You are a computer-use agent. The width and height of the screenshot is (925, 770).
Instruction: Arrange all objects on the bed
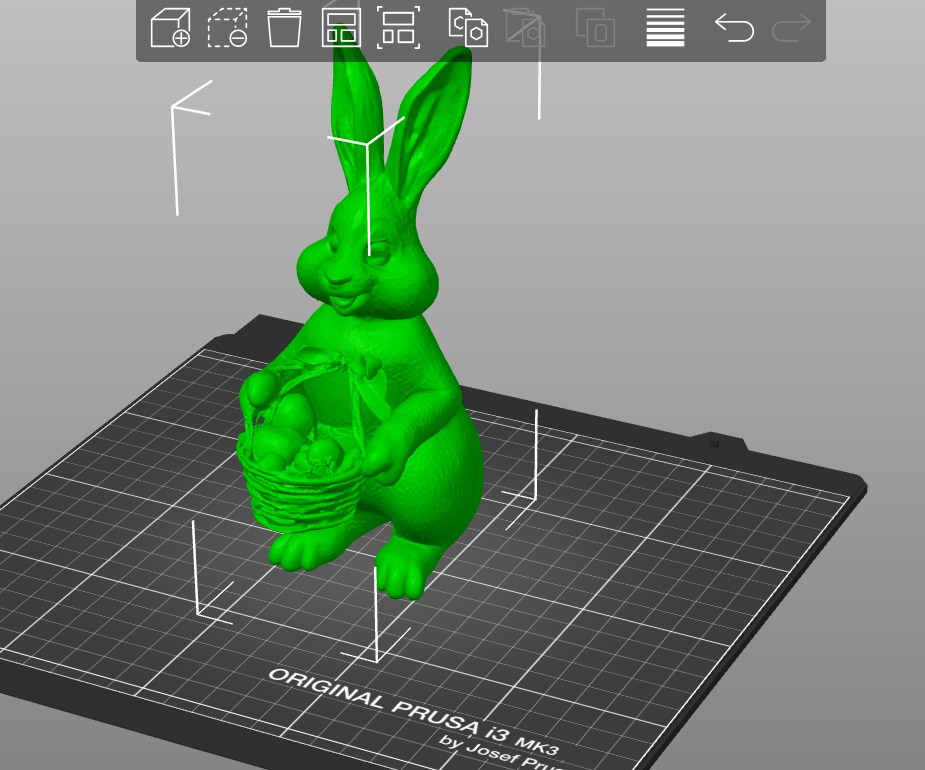point(341,27)
